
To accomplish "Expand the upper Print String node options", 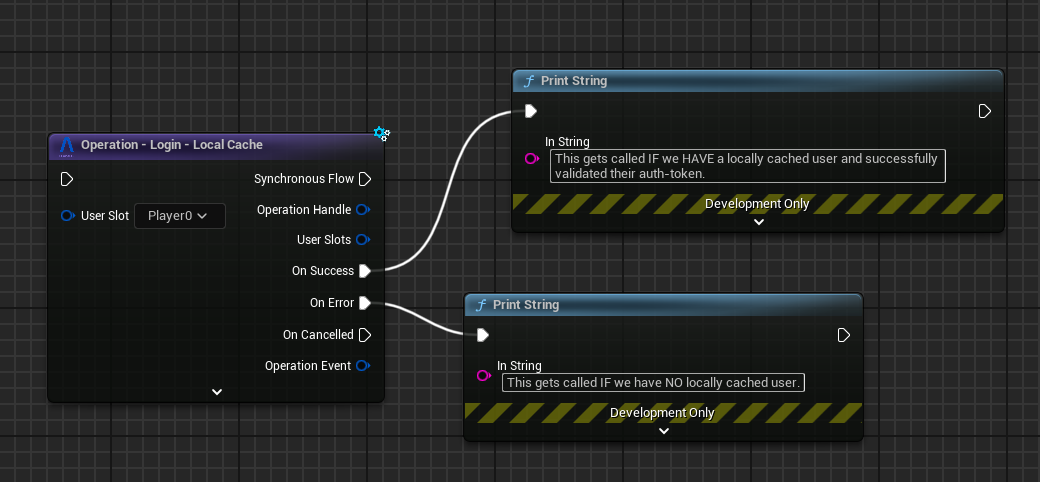I will pos(758,222).
